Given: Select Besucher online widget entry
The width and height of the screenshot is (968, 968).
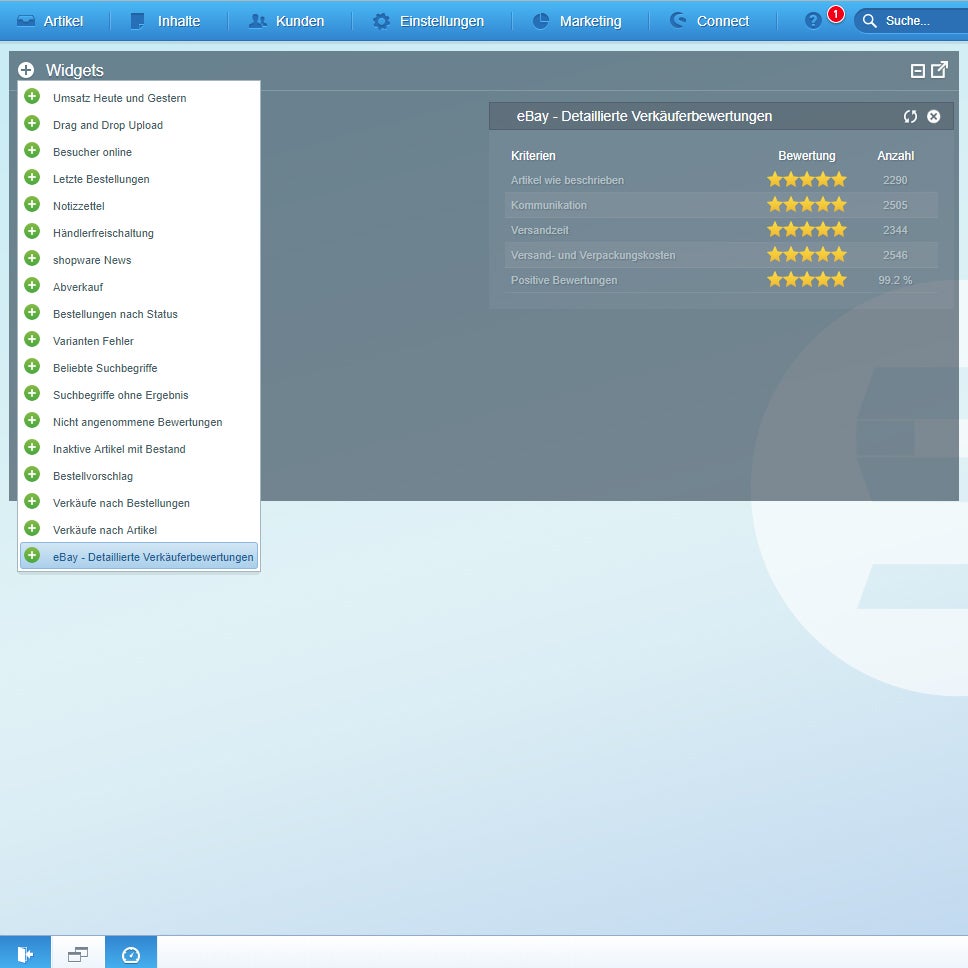Looking at the screenshot, I should 139,152.
